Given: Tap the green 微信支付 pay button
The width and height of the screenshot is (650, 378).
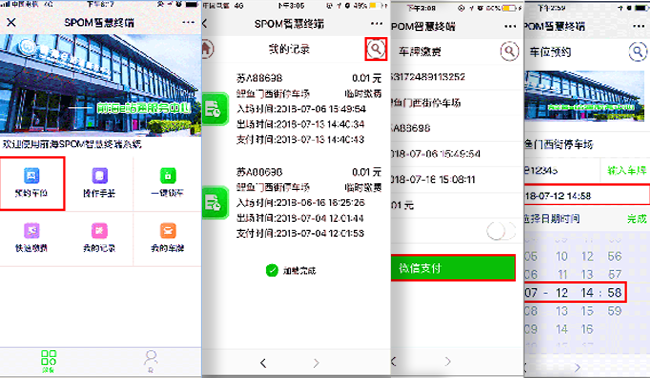Looking at the screenshot, I should tap(453, 269).
